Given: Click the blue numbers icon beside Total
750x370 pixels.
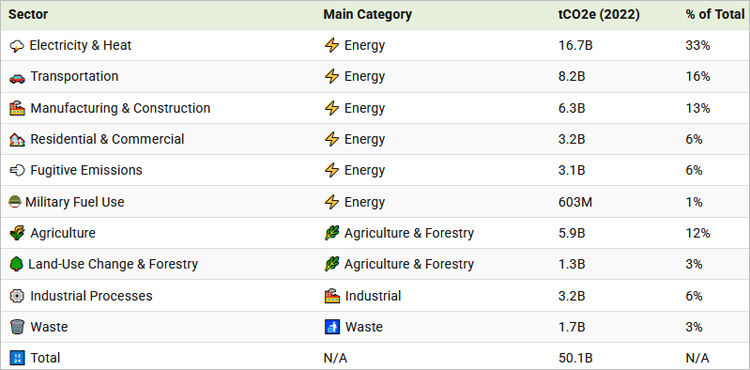Looking at the screenshot, I should click(x=17, y=358).
